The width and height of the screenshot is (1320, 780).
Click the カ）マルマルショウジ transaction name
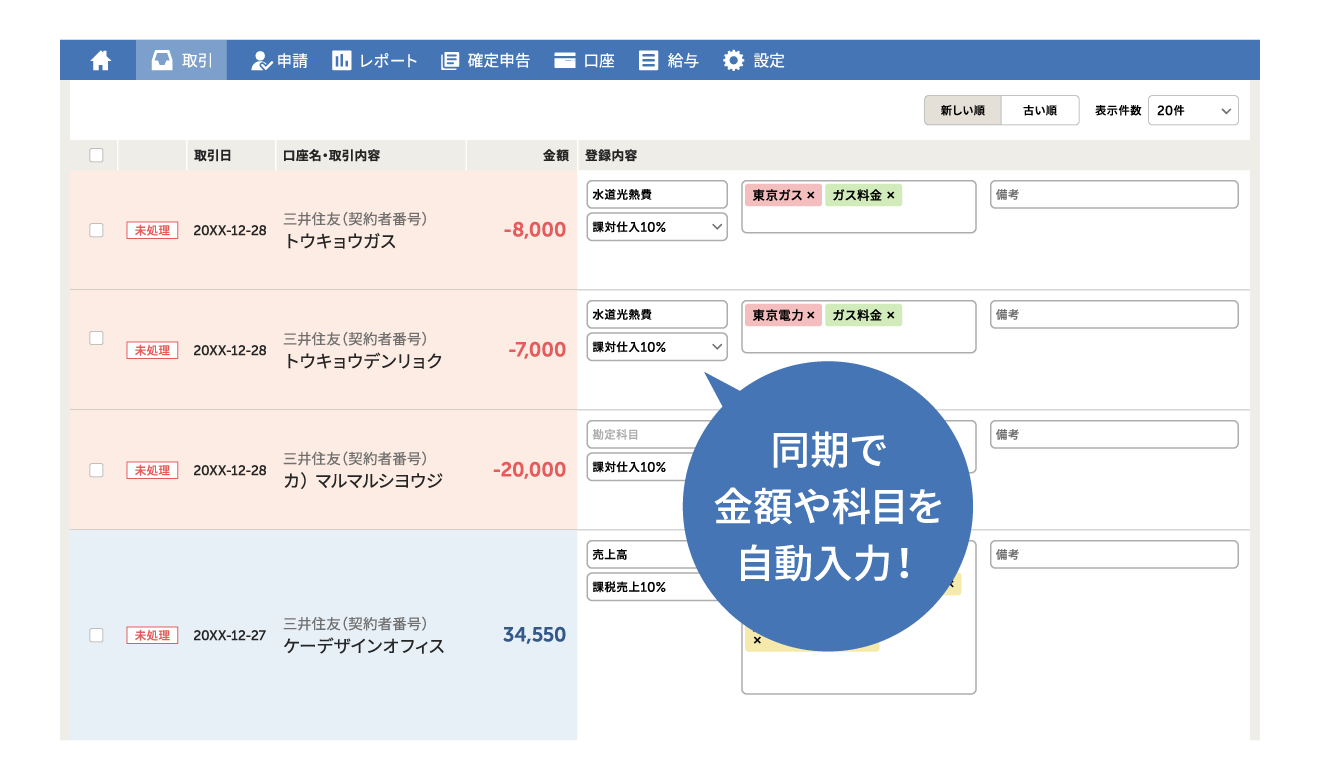(x=363, y=481)
